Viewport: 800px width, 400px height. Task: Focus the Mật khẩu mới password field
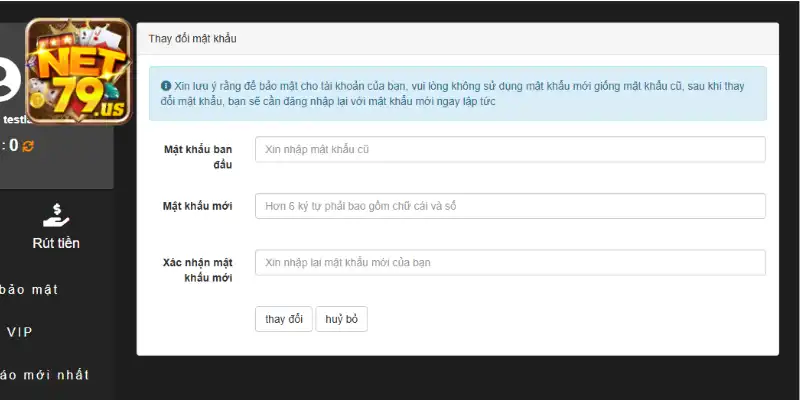510,206
